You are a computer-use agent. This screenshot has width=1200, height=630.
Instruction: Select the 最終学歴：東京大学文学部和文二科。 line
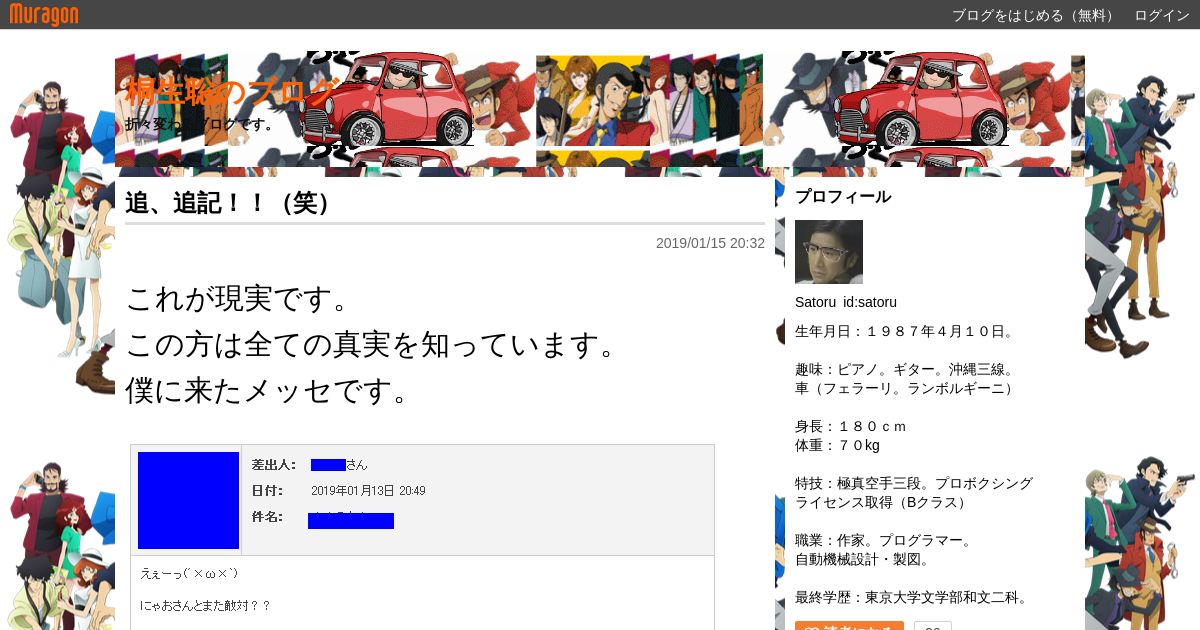(x=912, y=598)
